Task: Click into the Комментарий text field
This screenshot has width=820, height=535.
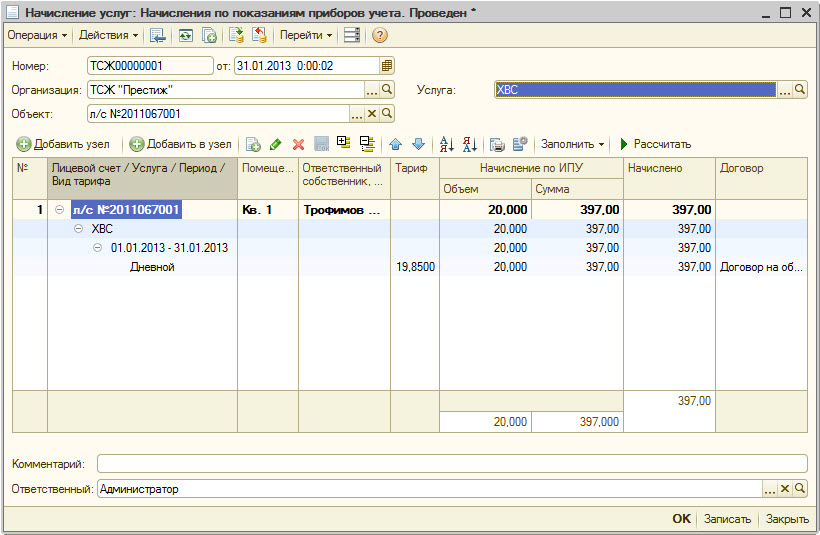Action: point(451,464)
